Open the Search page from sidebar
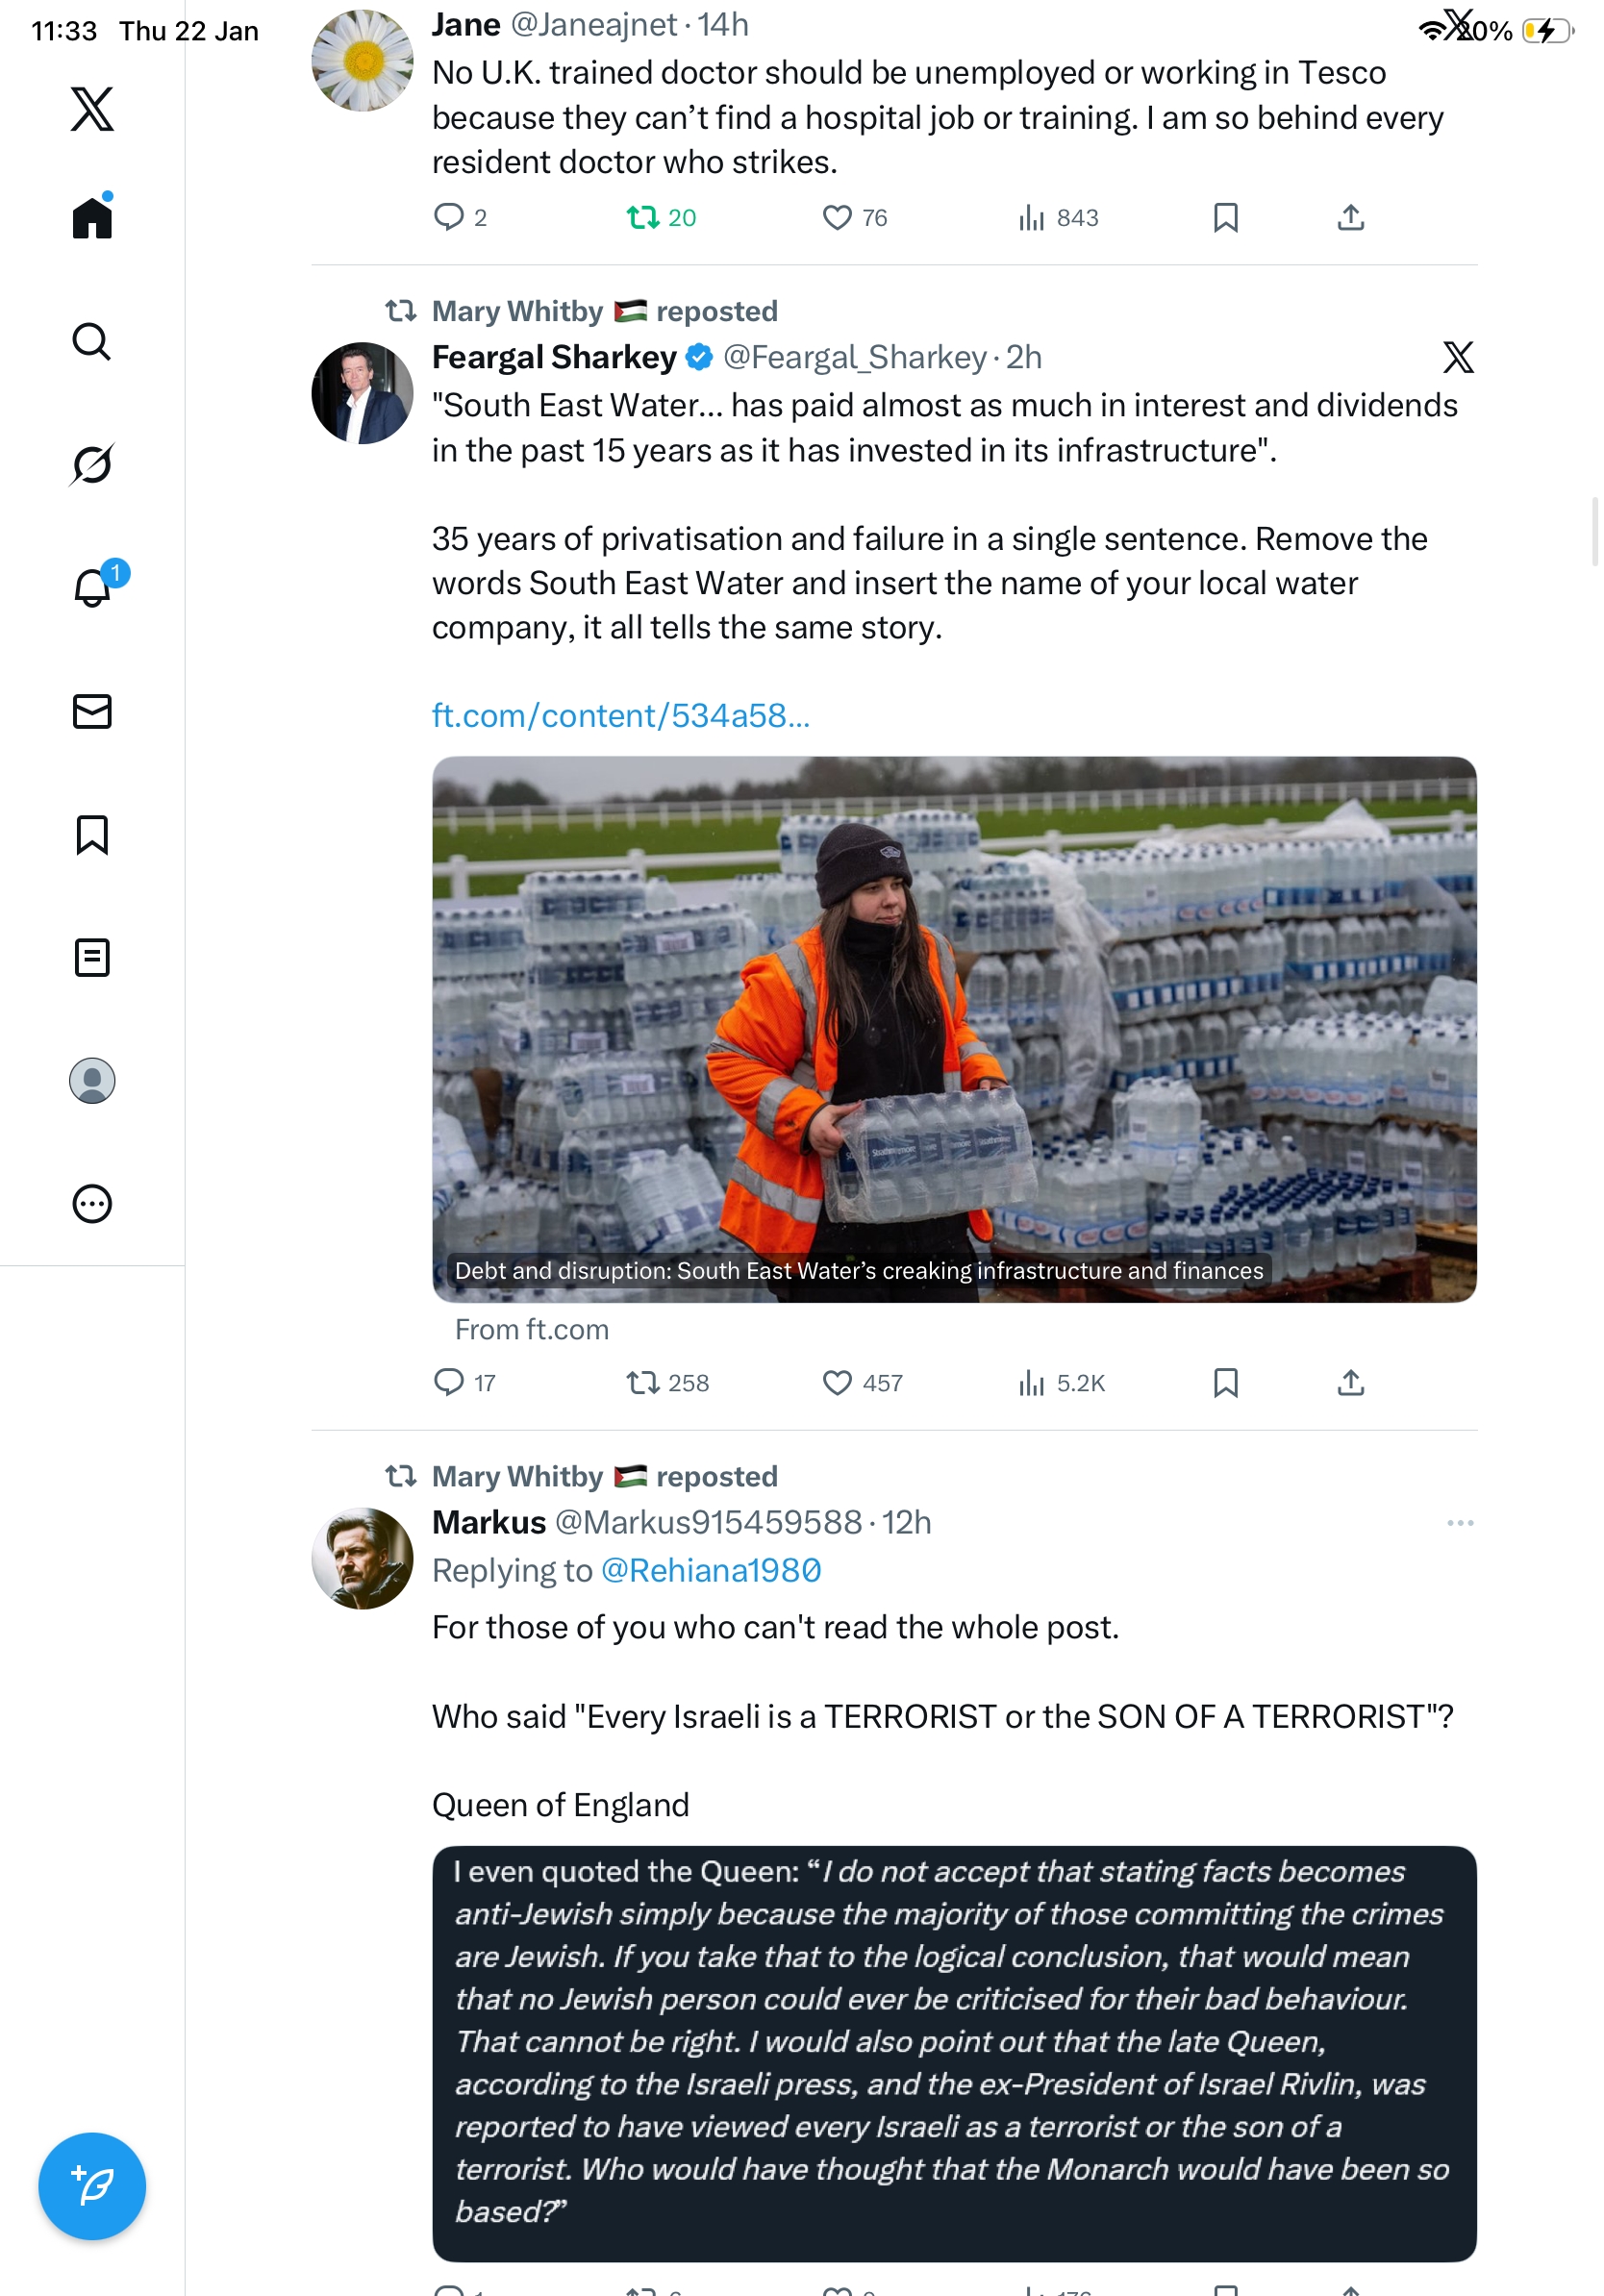The width and height of the screenshot is (1604, 2296). 92,341
